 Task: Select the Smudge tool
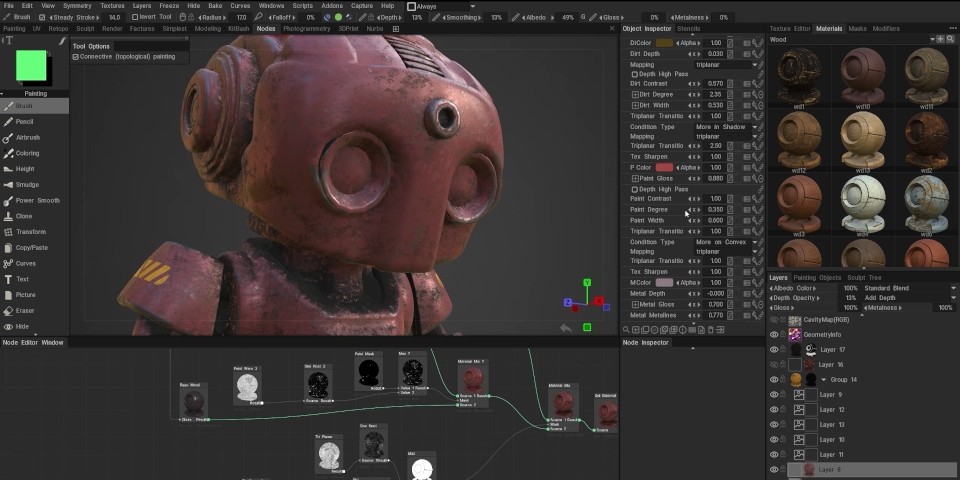tap(34, 185)
